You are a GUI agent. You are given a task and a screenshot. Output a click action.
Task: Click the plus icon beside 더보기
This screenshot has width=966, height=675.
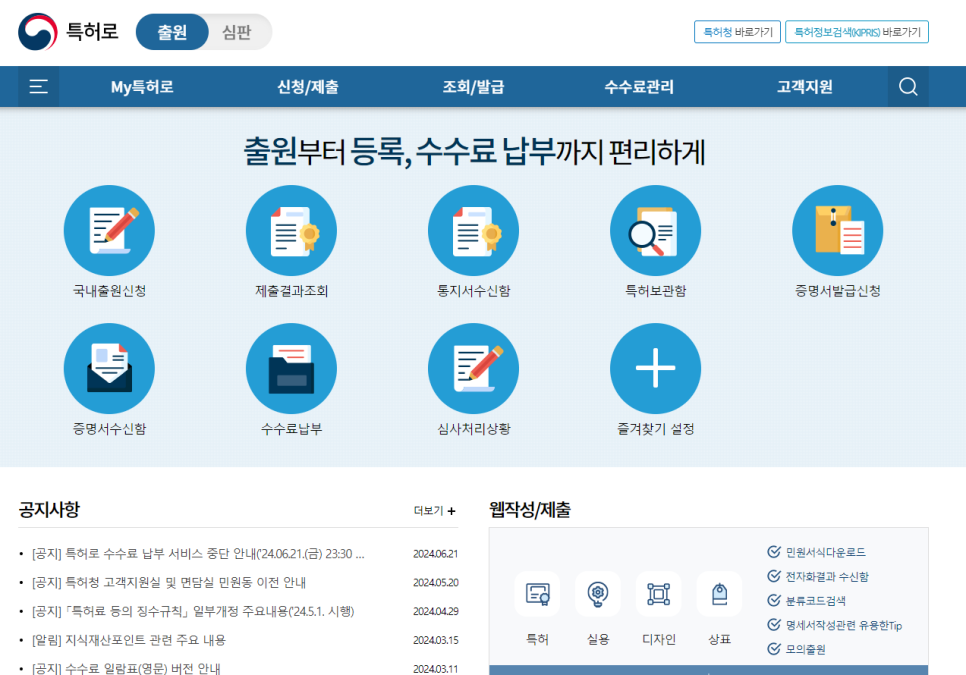click(x=452, y=511)
